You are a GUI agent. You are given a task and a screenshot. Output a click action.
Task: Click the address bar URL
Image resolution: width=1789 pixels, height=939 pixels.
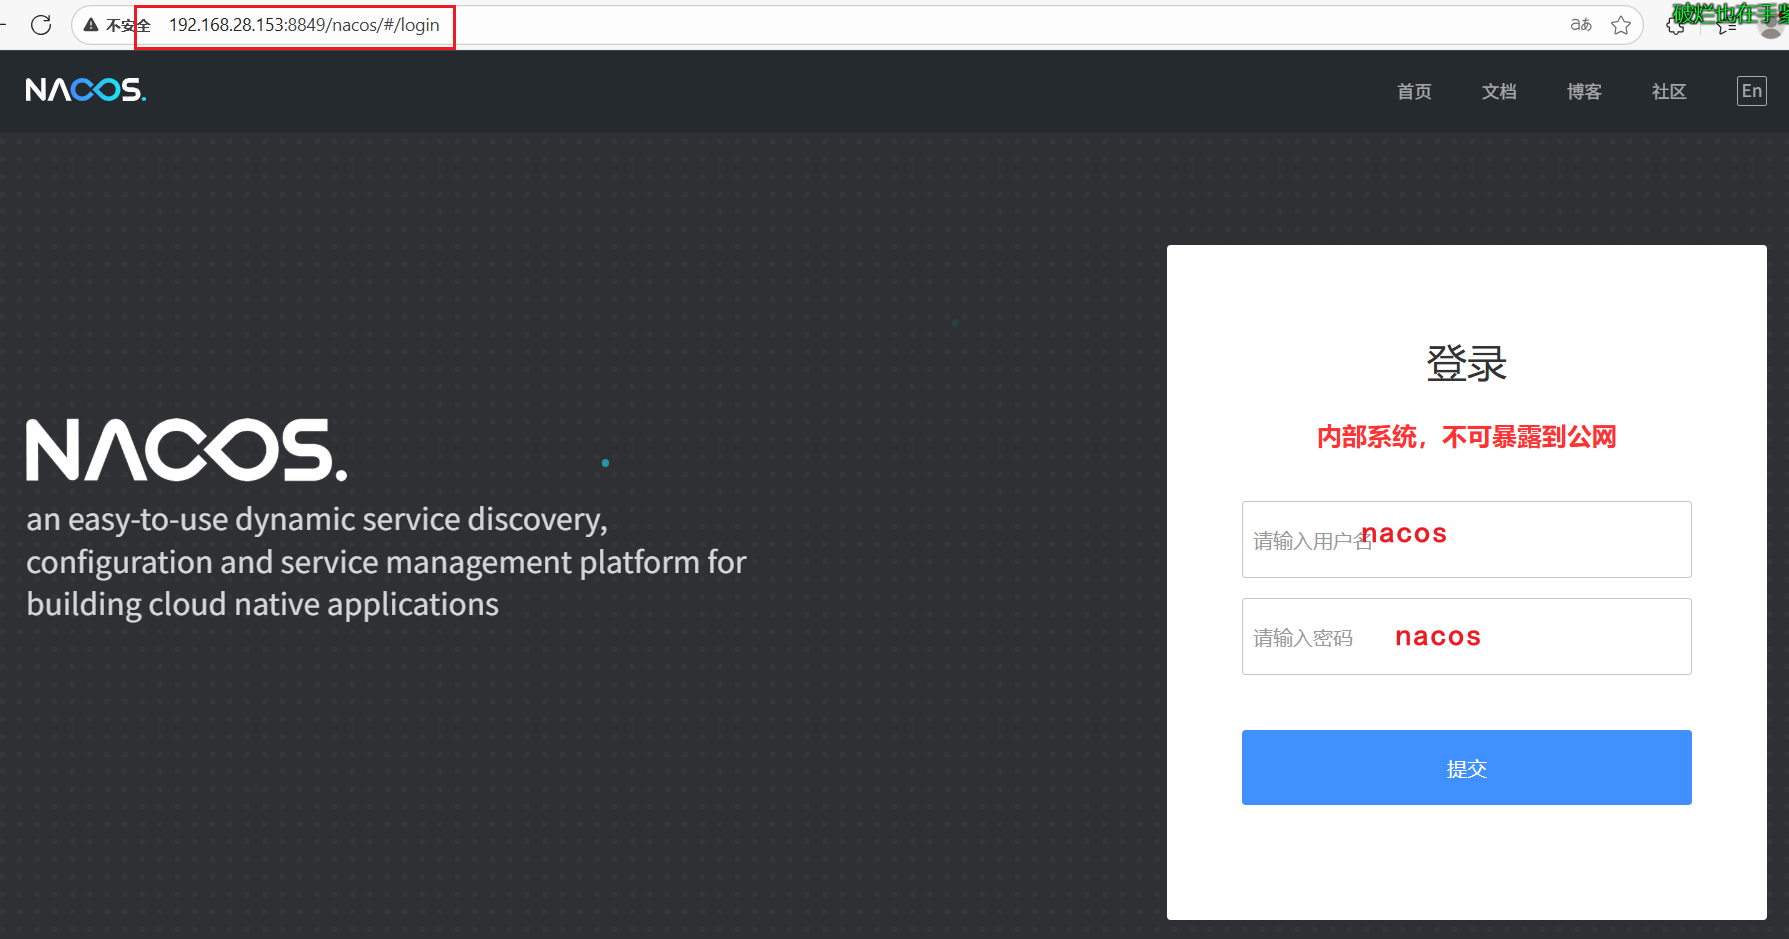[304, 25]
